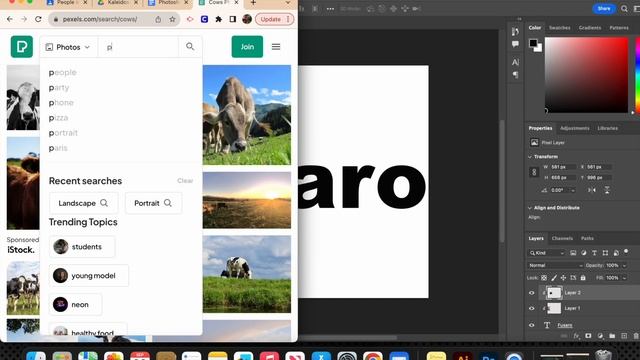Click Flip horizontal icon in Transform section
640x360 pixels.
pyautogui.click(x=592, y=190)
